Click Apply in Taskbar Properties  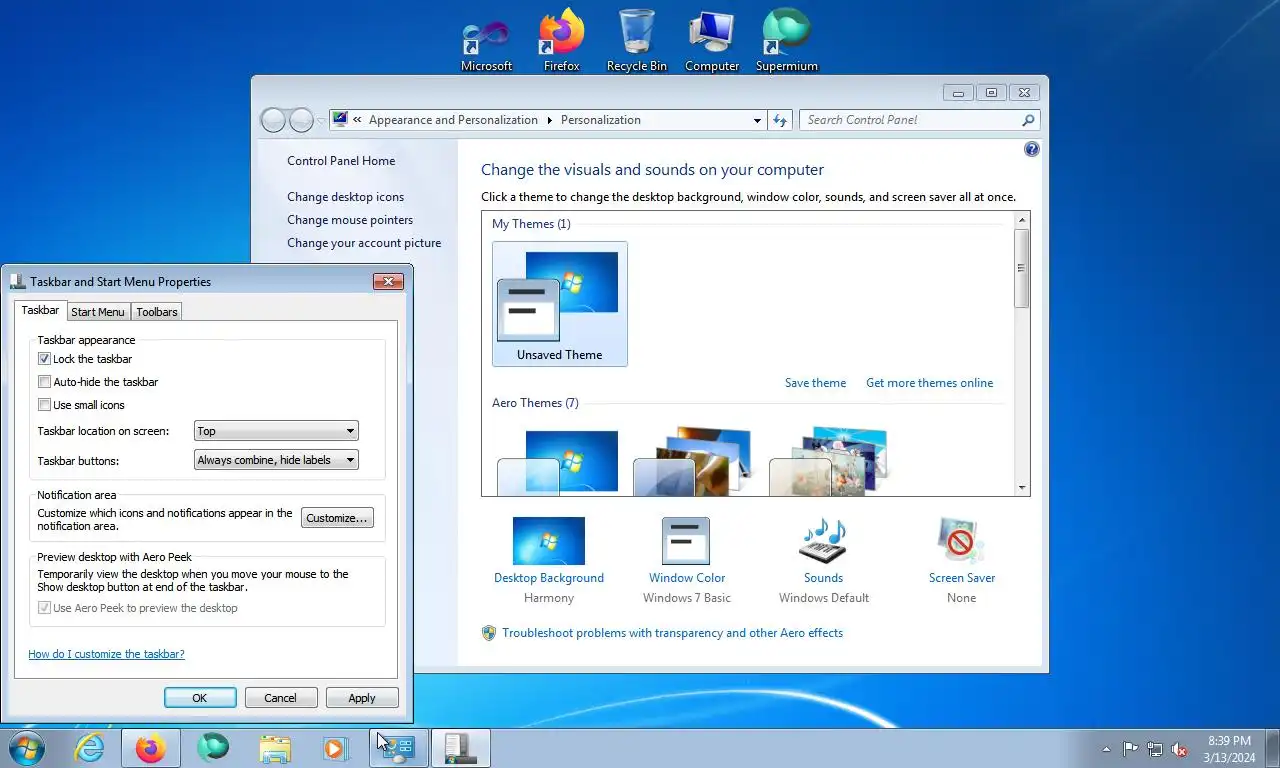point(362,698)
